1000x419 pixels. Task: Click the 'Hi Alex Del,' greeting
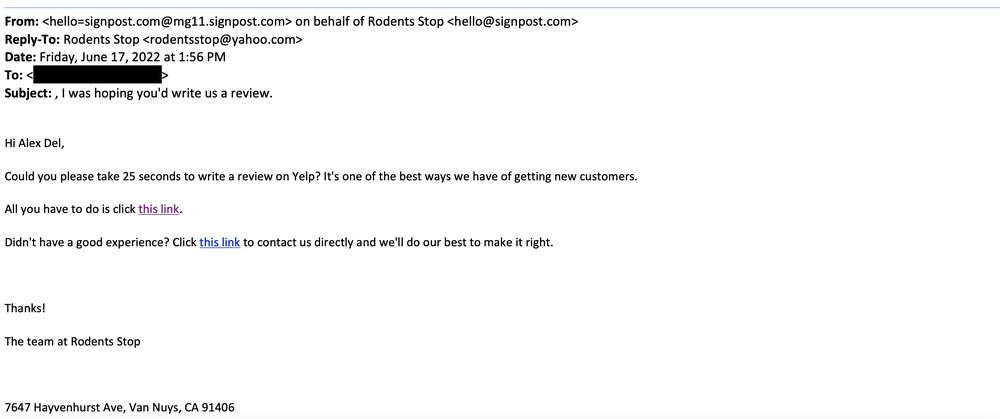click(35, 143)
